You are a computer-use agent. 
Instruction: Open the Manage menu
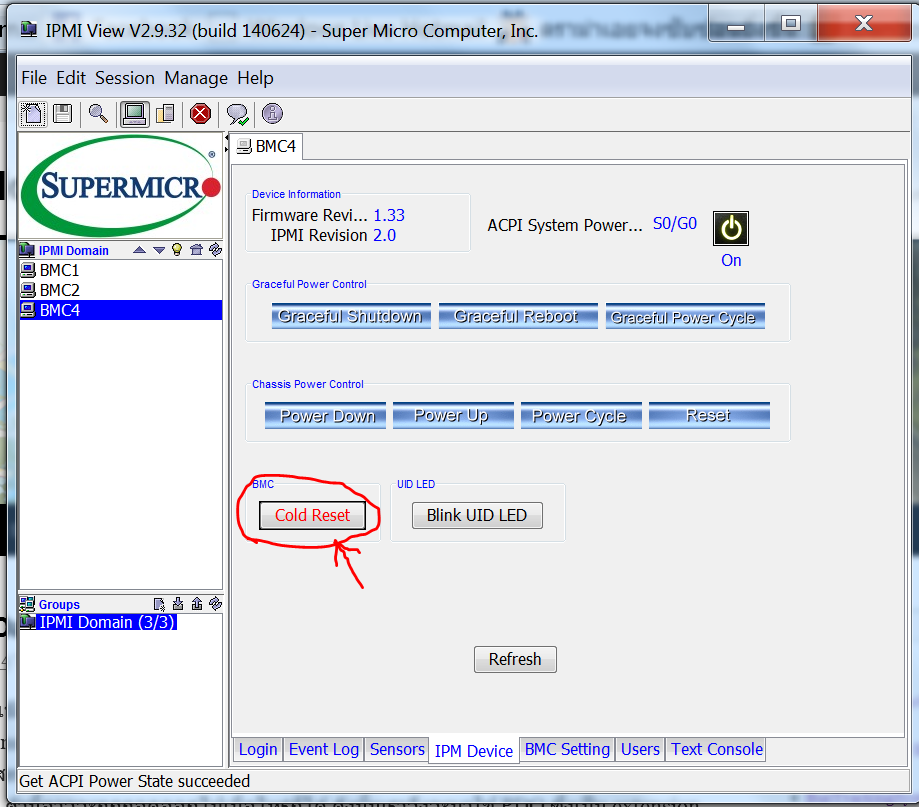pos(196,78)
